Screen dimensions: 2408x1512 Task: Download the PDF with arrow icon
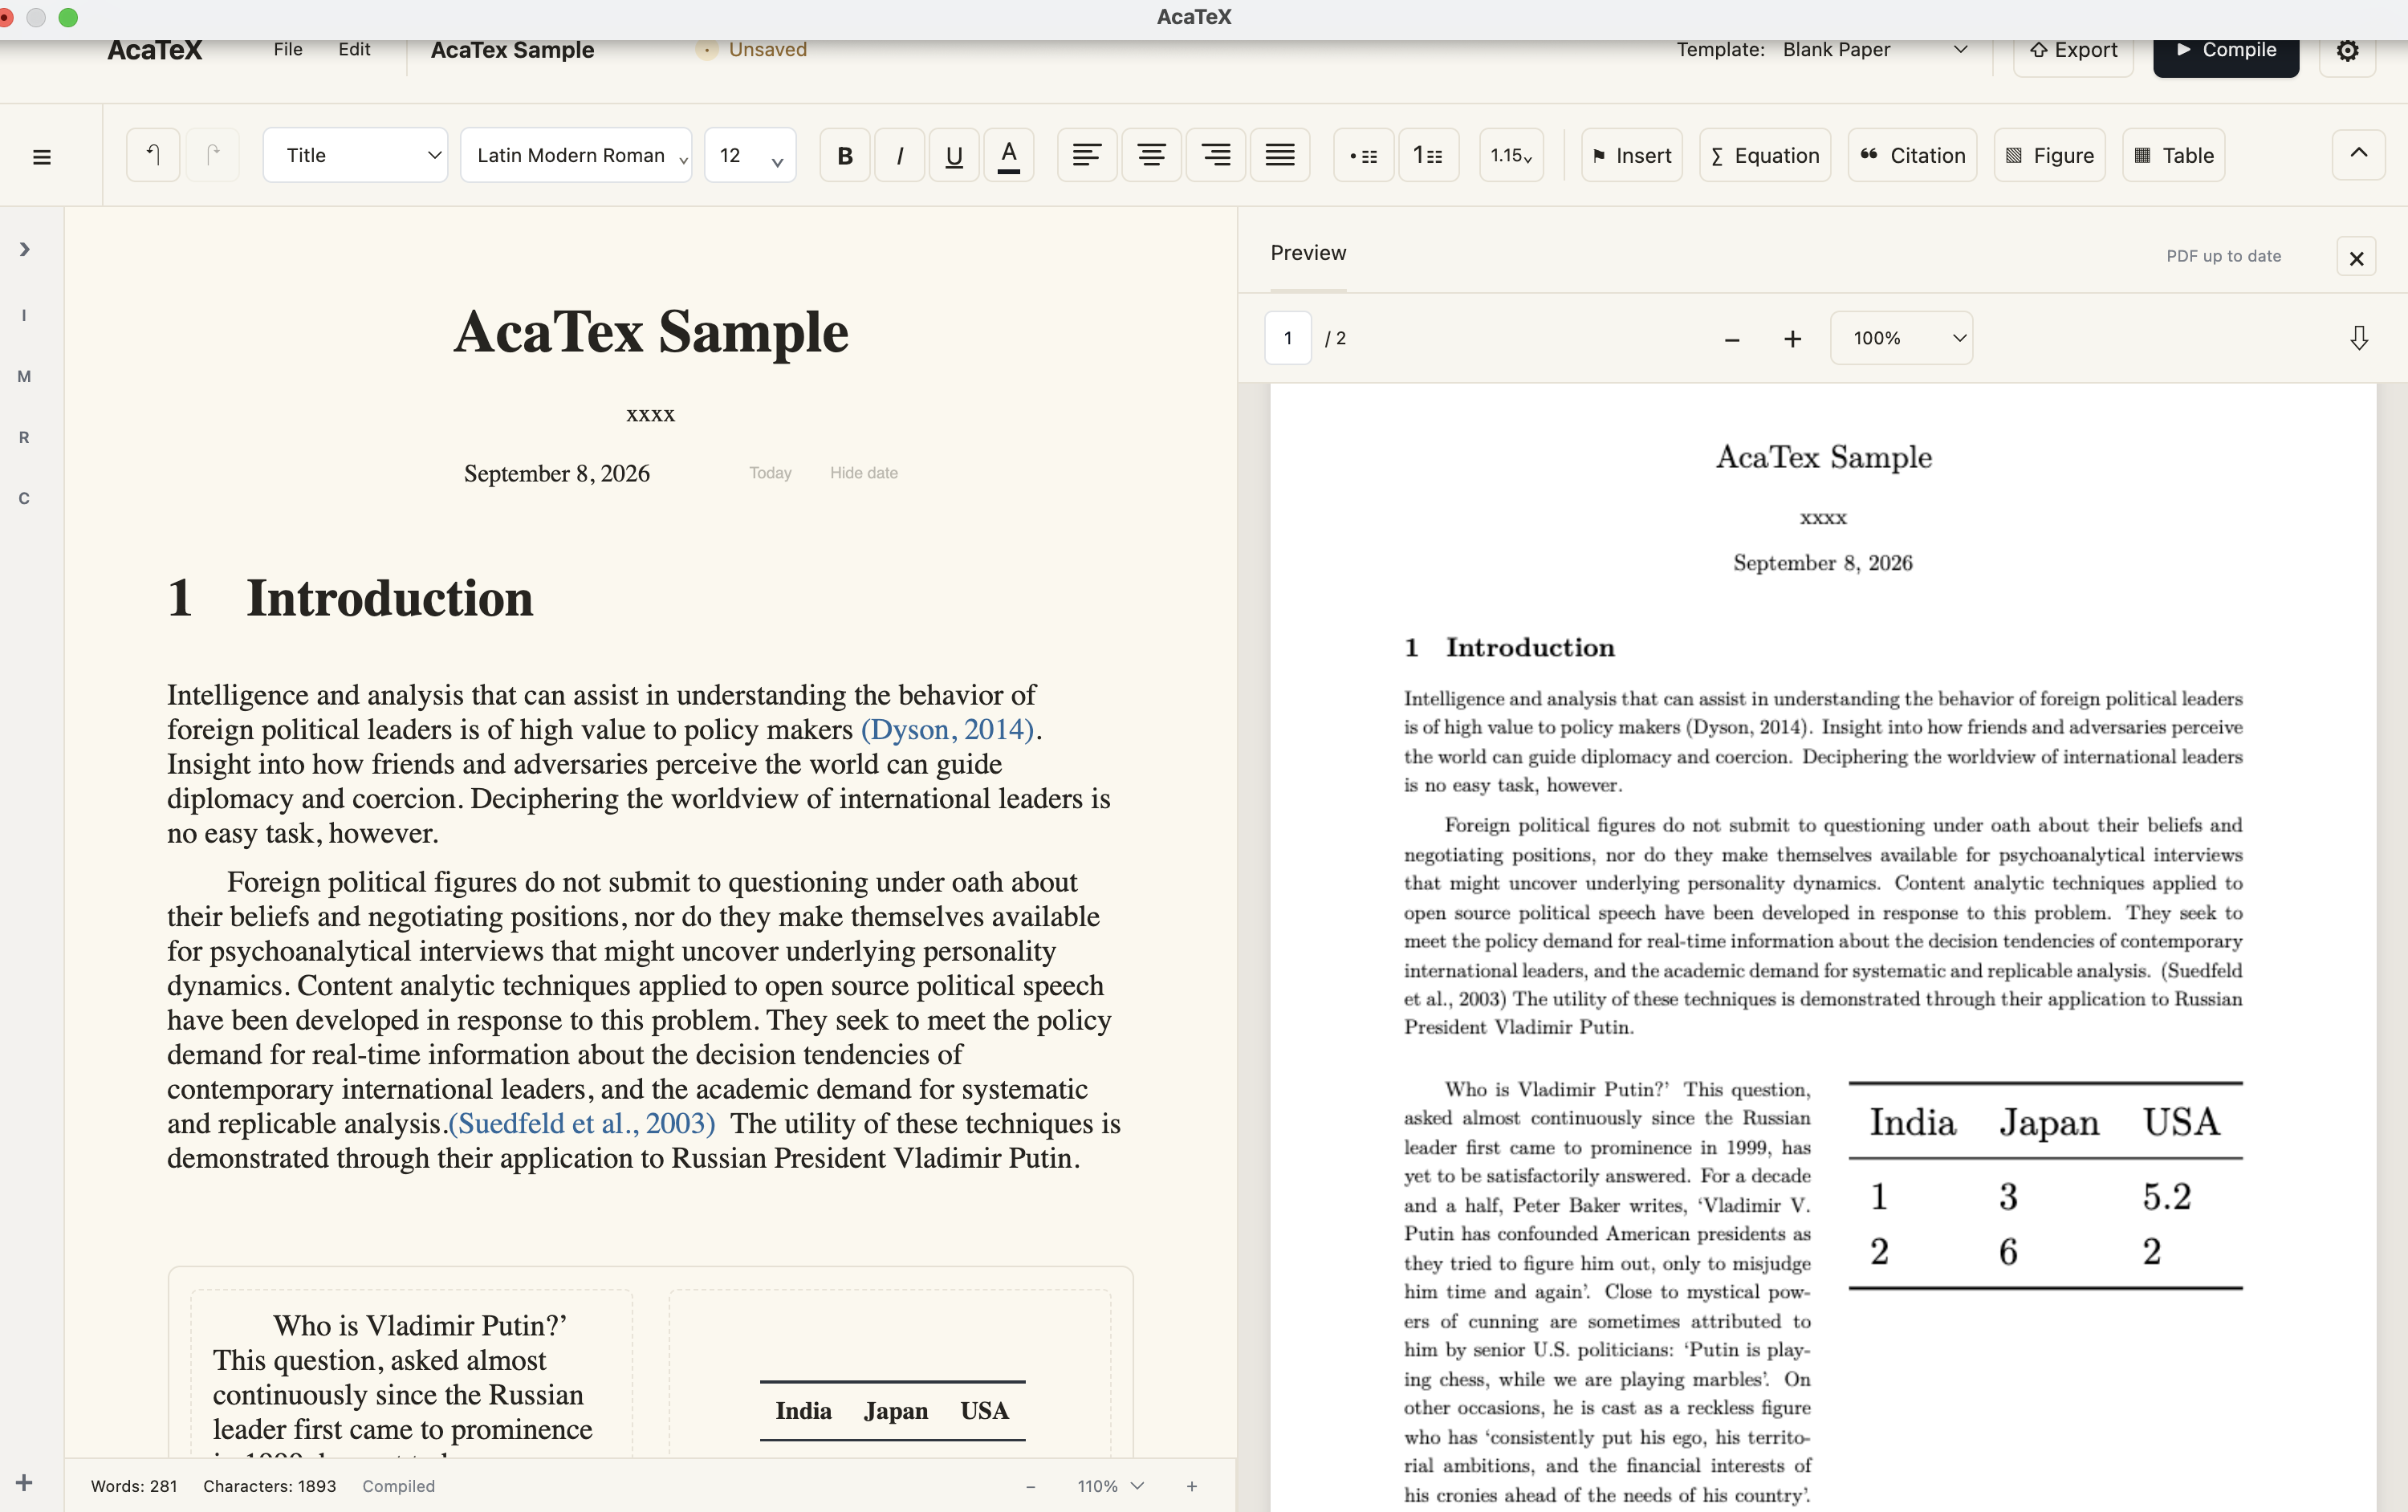[x=2358, y=338]
